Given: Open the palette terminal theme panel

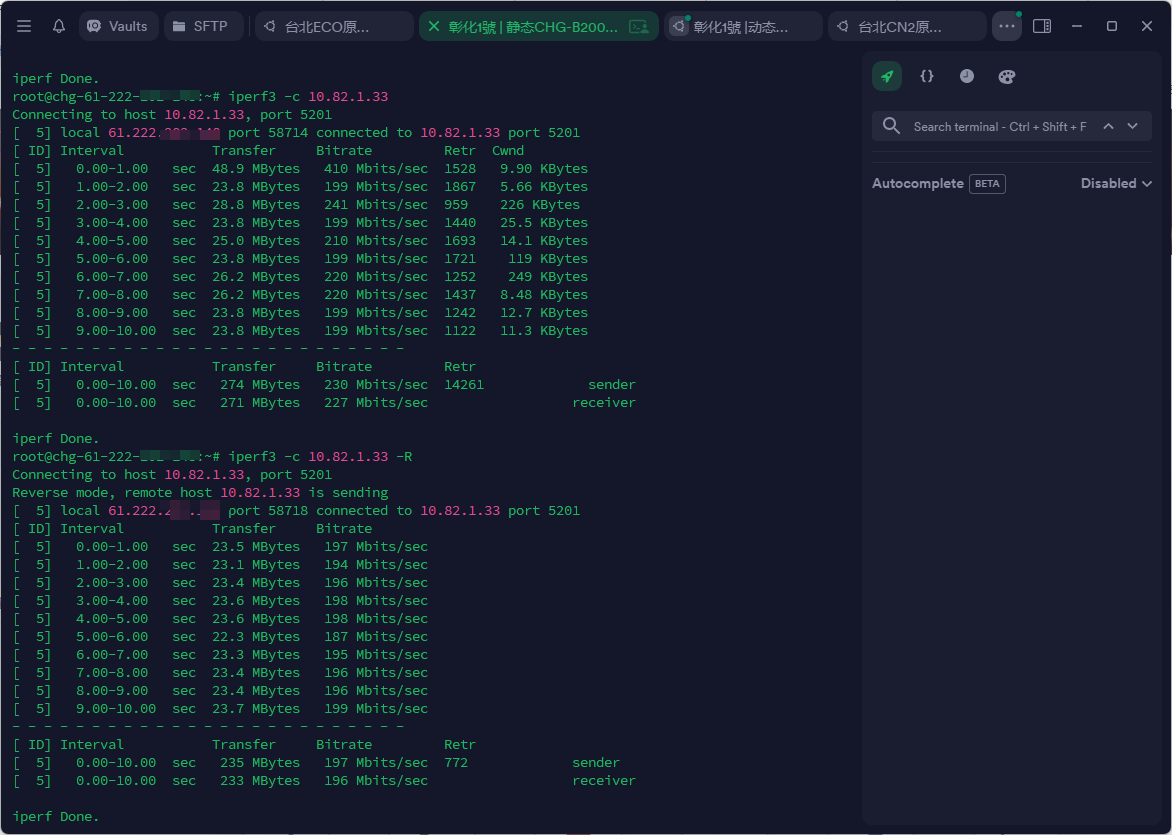Looking at the screenshot, I should pos(1007,76).
